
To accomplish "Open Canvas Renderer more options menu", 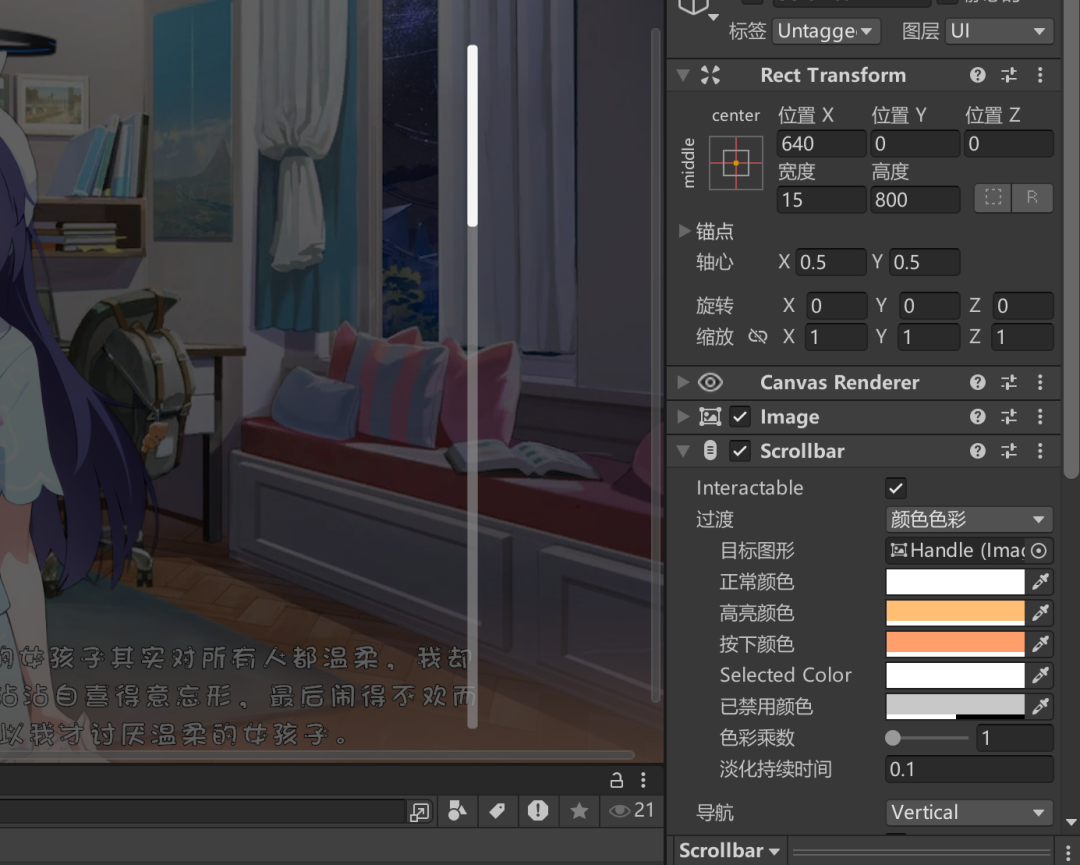I will (x=1040, y=382).
